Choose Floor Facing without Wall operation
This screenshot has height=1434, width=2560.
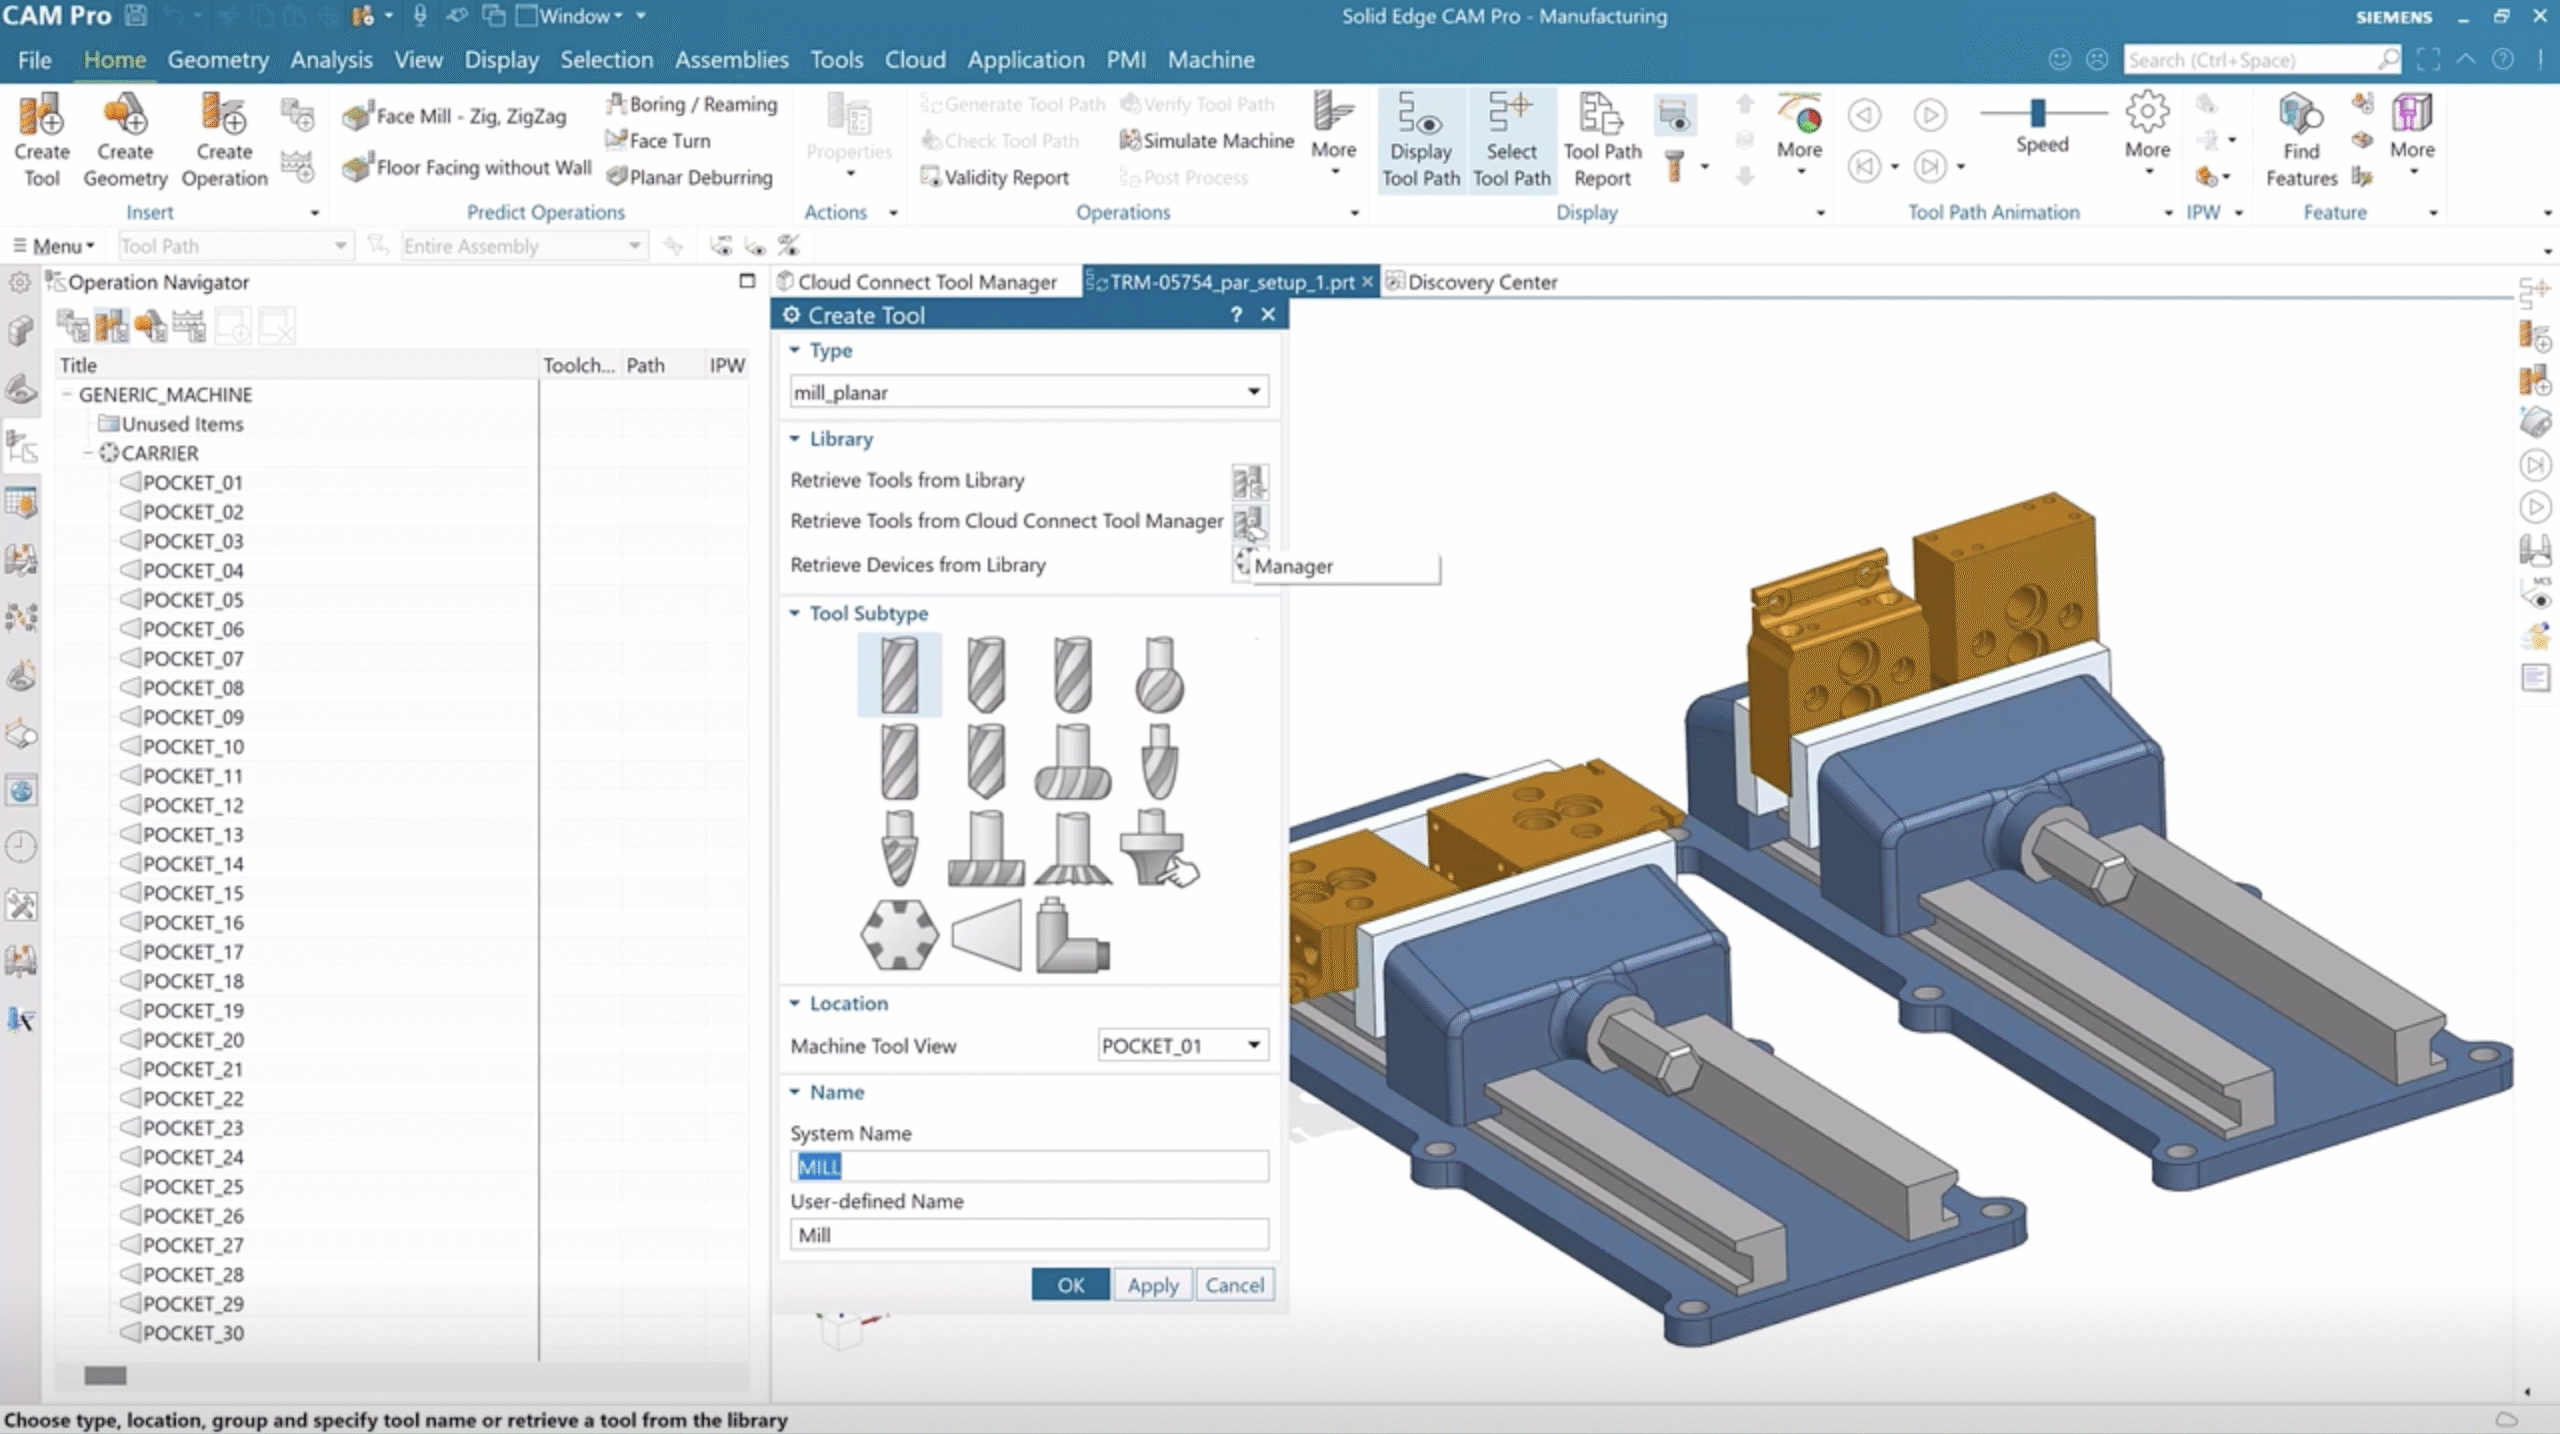pos(467,167)
